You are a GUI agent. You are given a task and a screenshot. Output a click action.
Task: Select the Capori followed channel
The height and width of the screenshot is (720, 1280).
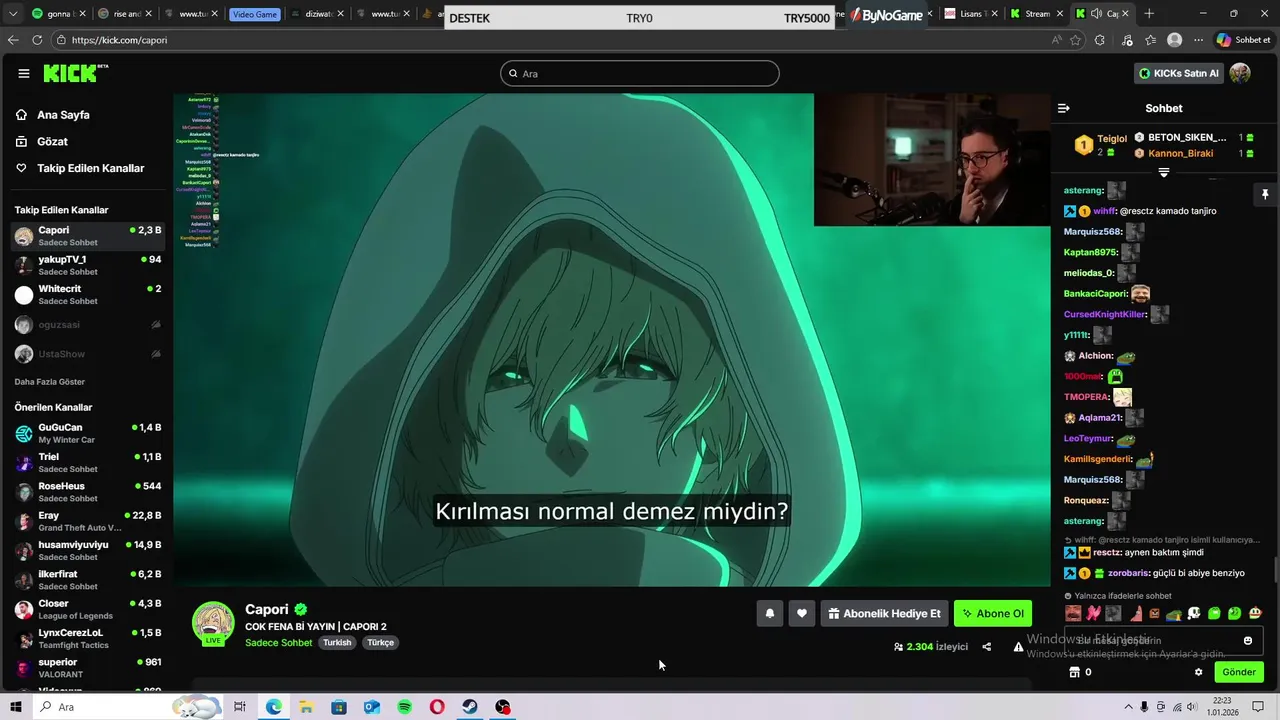tap(88, 236)
